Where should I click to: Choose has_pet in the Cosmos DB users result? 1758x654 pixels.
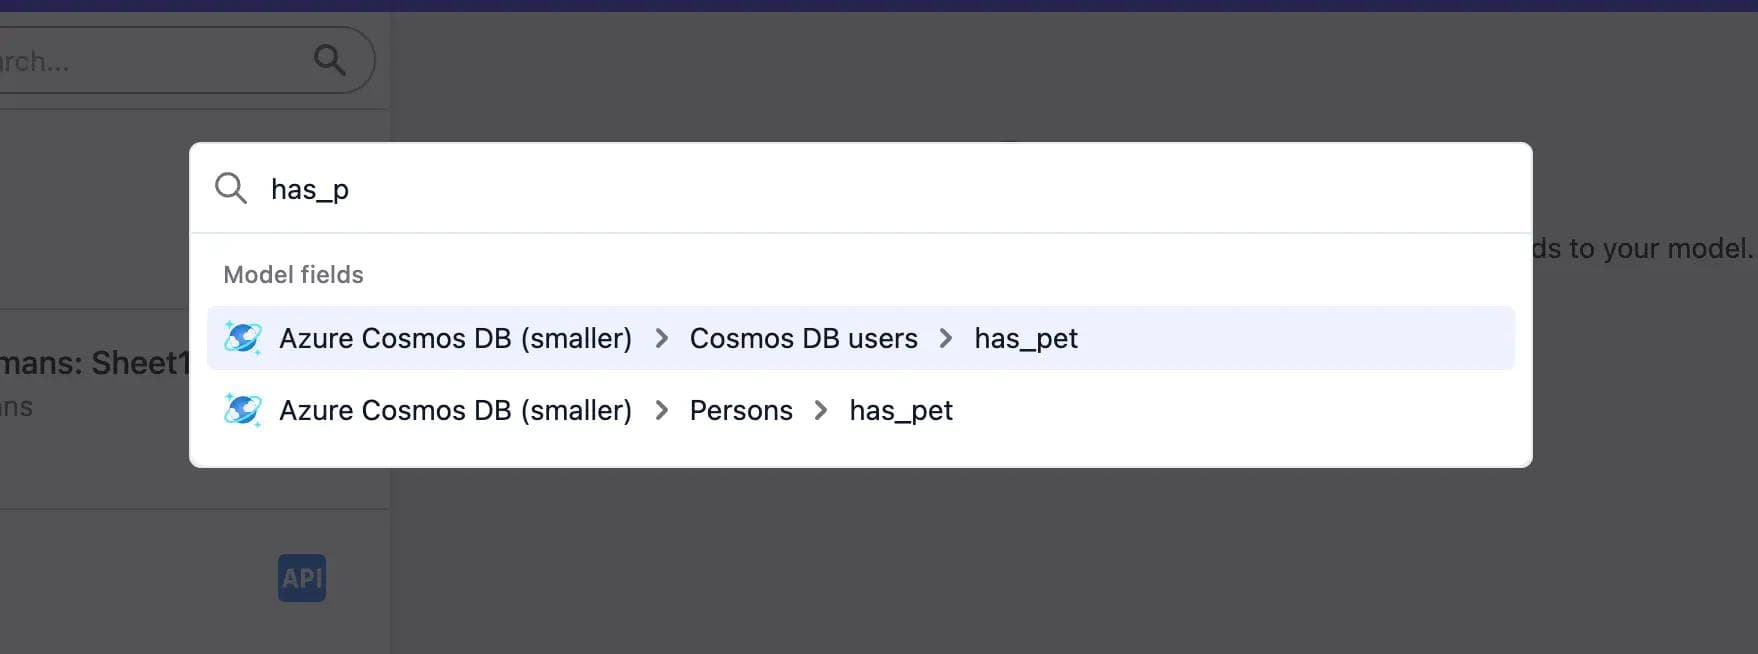point(1026,338)
